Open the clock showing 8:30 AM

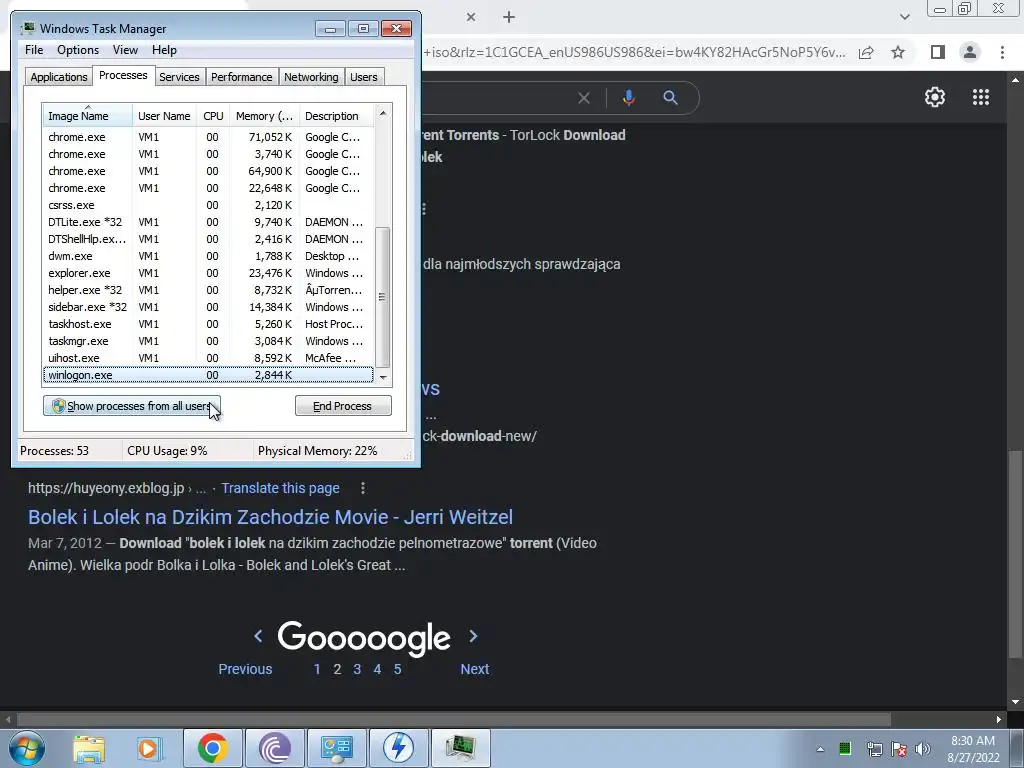tap(973, 749)
